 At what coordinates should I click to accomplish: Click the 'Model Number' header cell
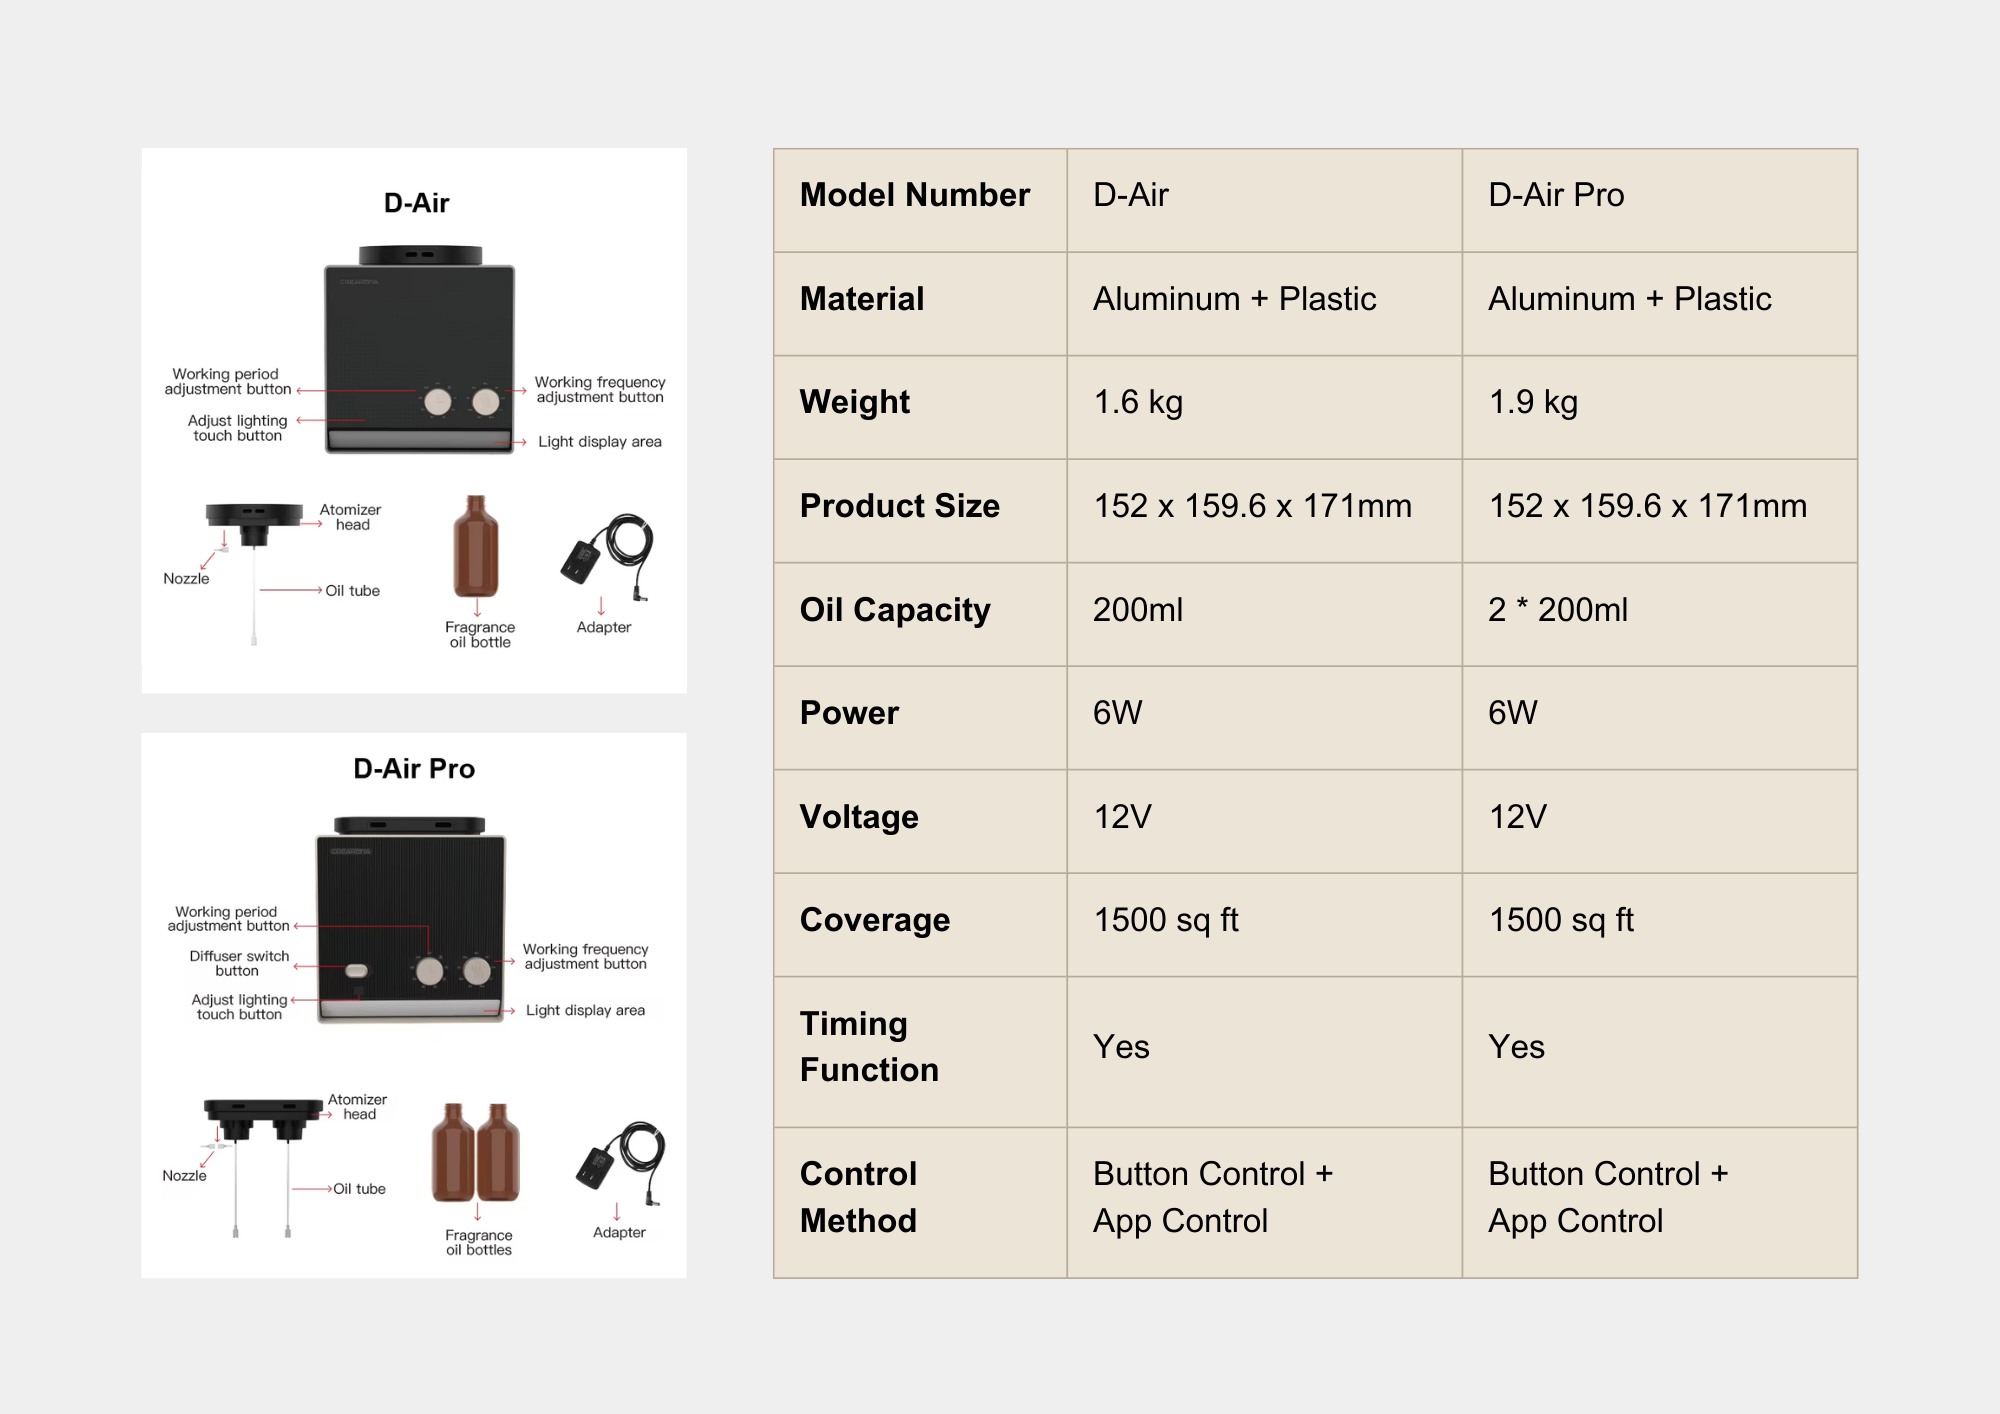tap(915, 195)
